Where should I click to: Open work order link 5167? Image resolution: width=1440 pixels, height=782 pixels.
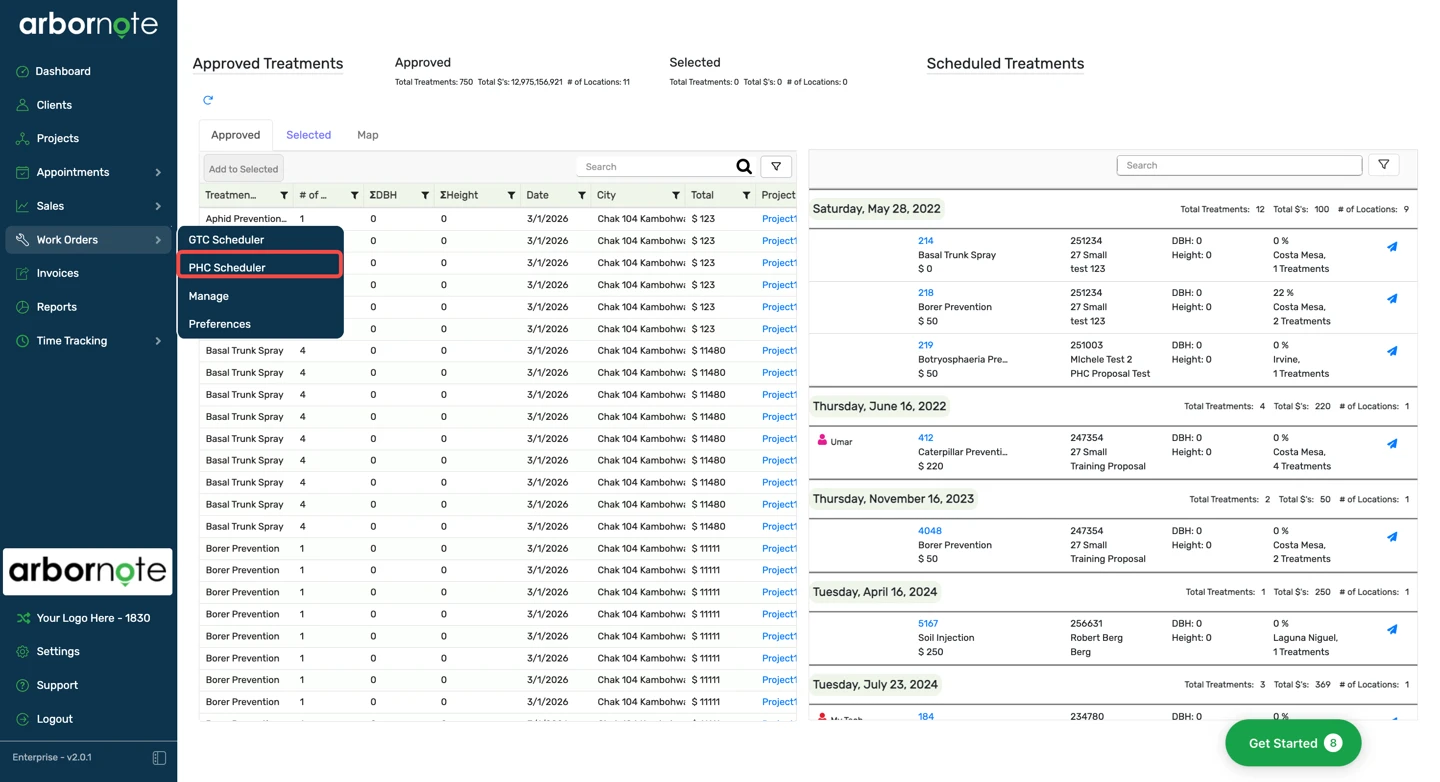(928, 624)
